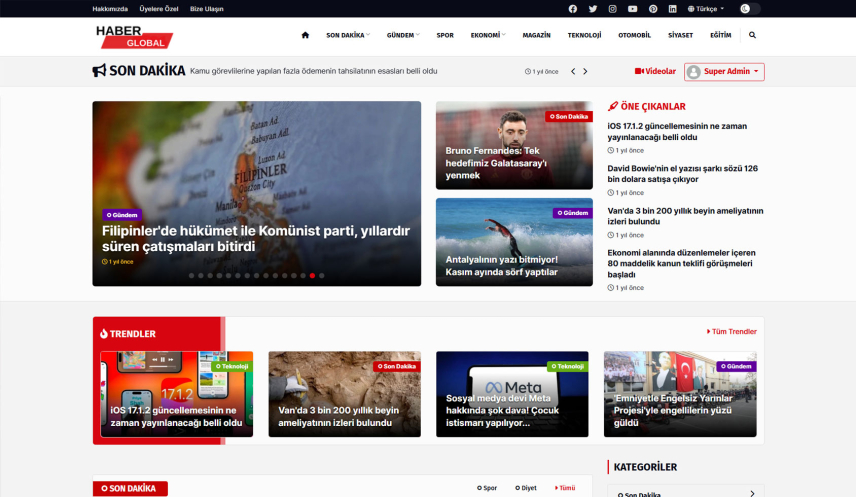Click Son Dakika badge on Bruno card
The height and width of the screenshot is (497, 856).
pos(569,116)
